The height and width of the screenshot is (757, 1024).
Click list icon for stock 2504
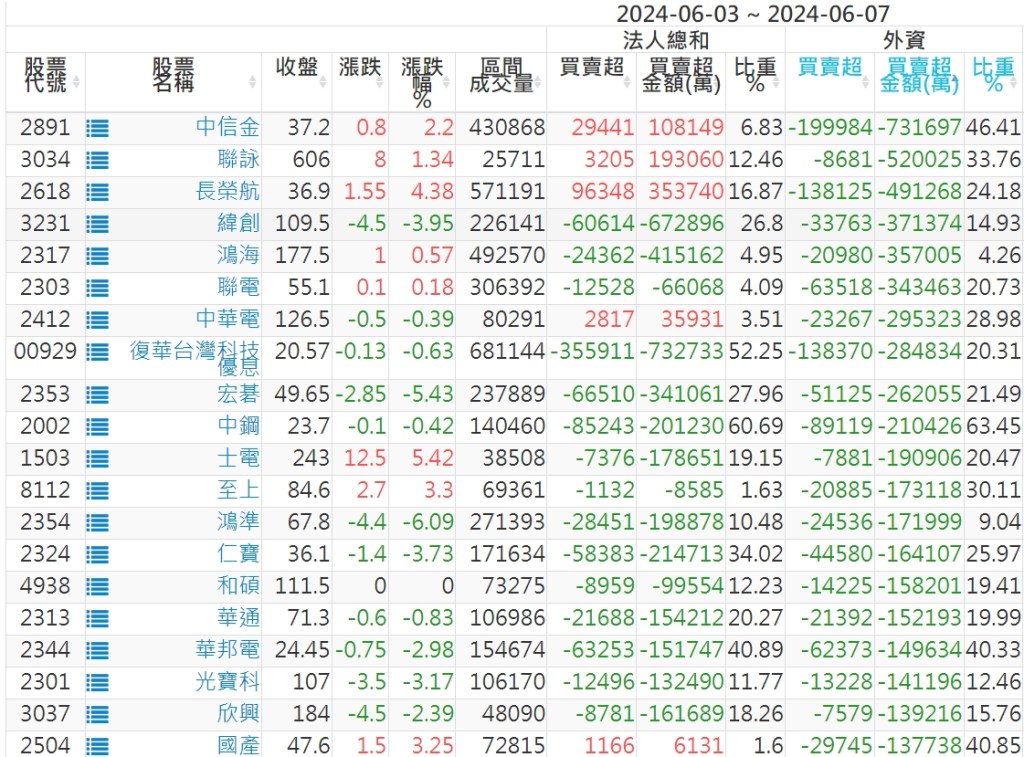[x=97, y=746]
